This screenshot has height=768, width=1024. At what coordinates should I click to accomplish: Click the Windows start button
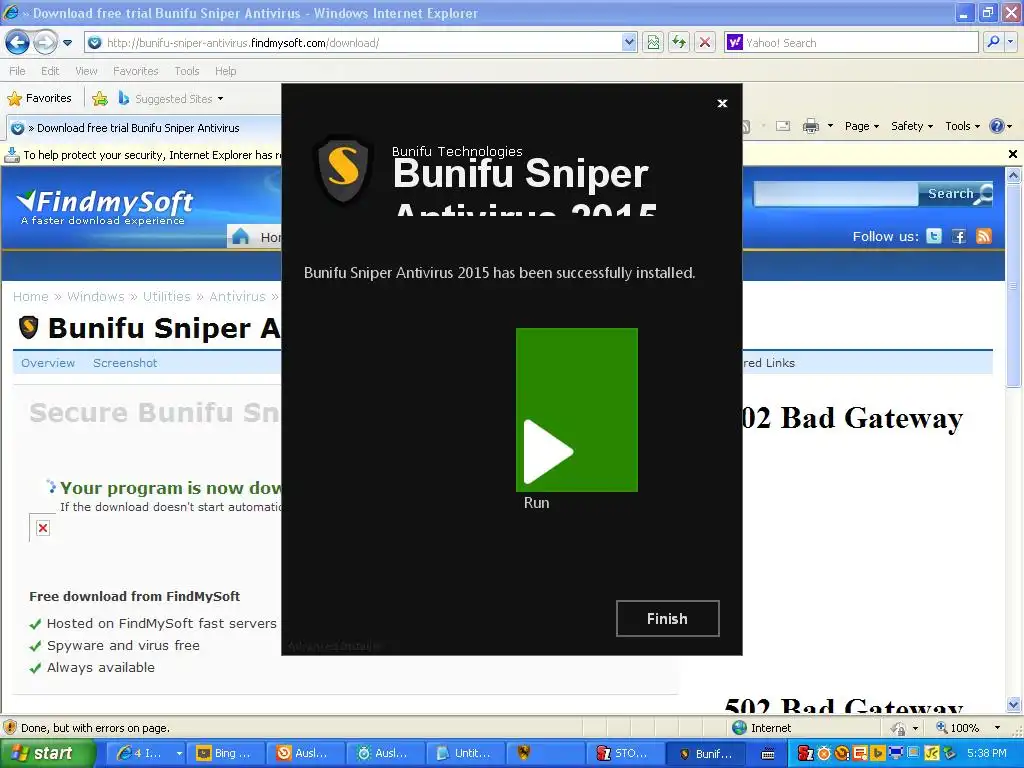pos(47,754)
